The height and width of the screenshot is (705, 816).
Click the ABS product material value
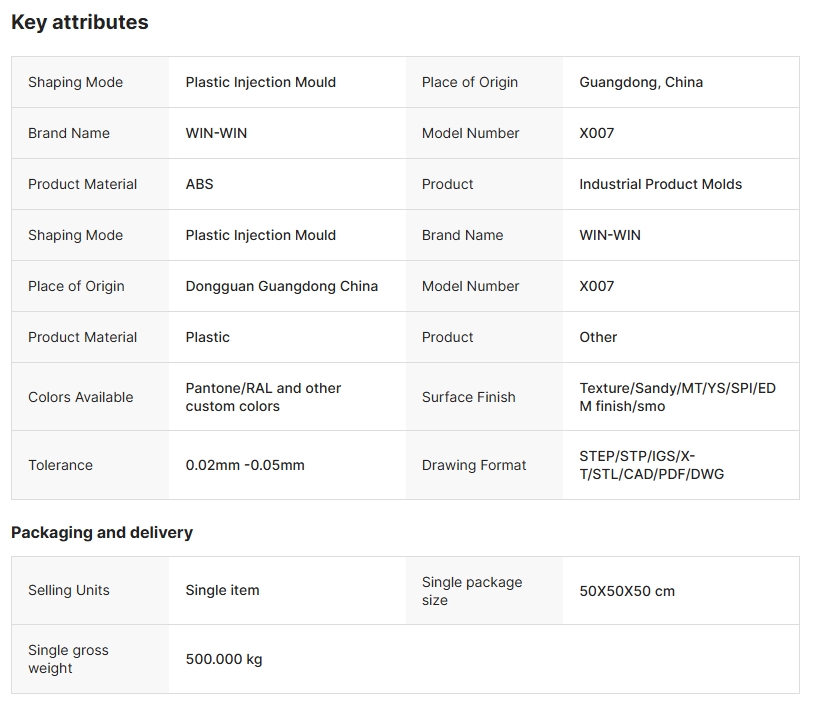[x=200, y=184]
